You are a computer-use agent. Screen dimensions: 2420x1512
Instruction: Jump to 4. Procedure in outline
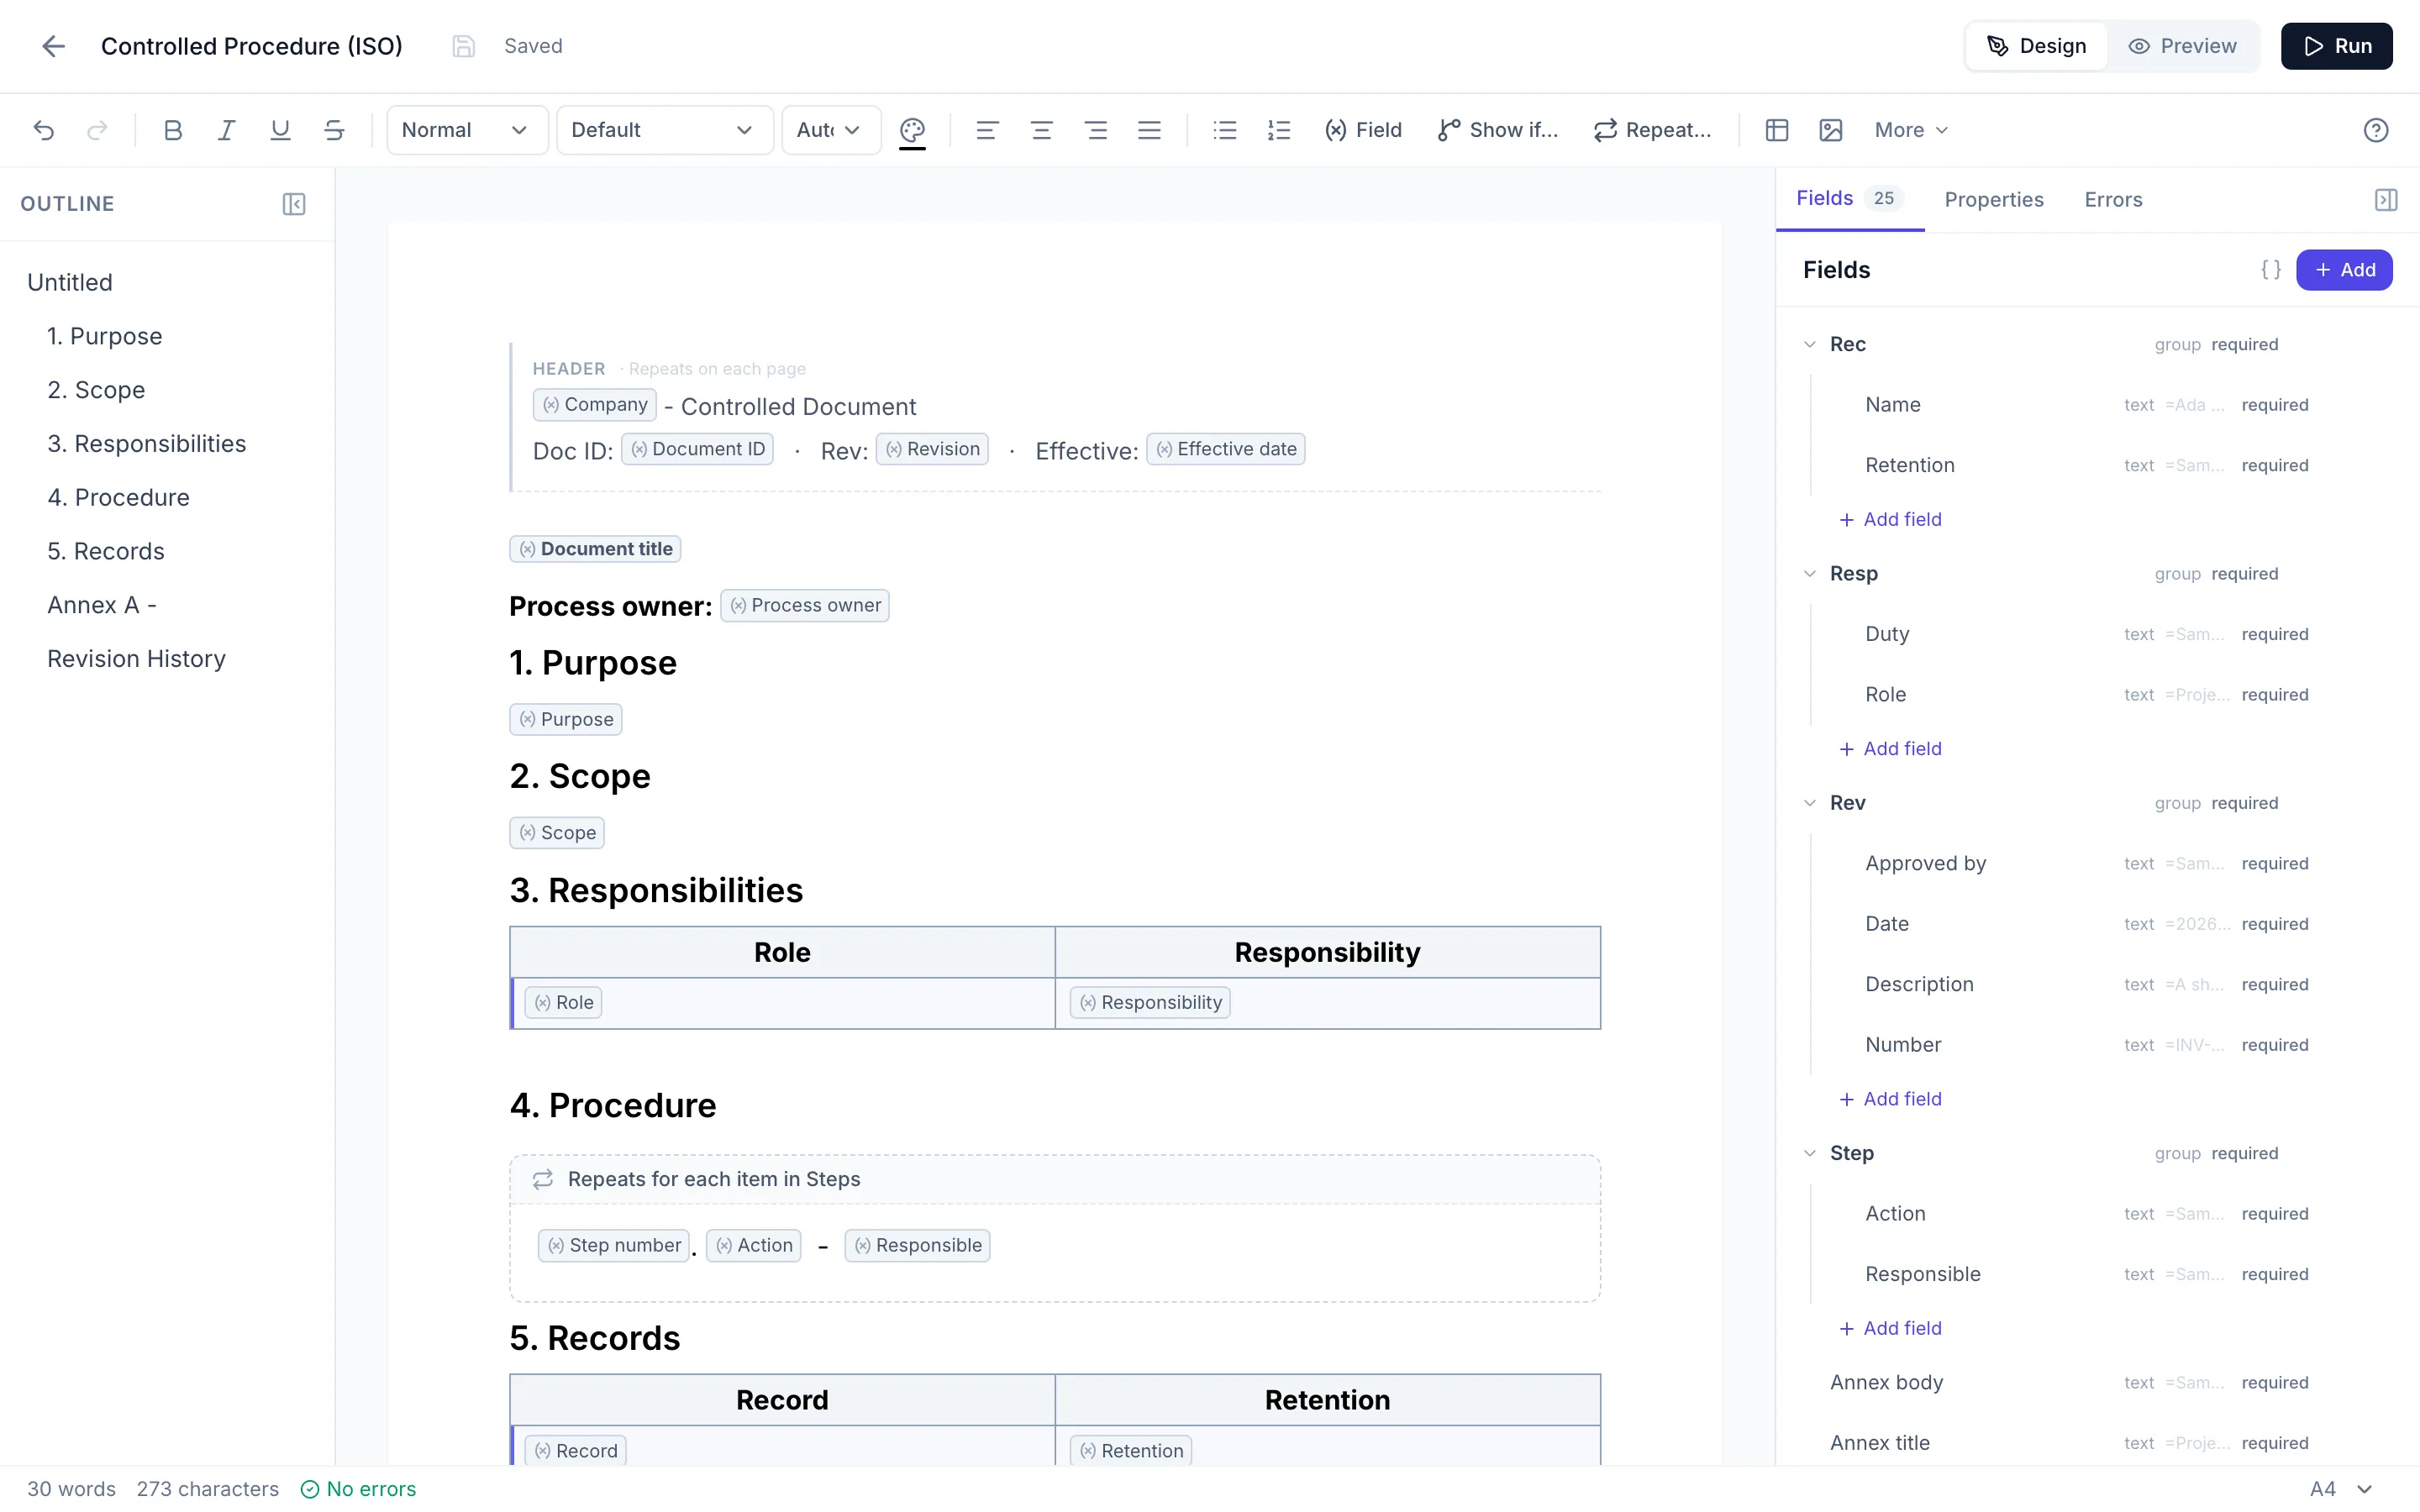[x=118, y=497]
